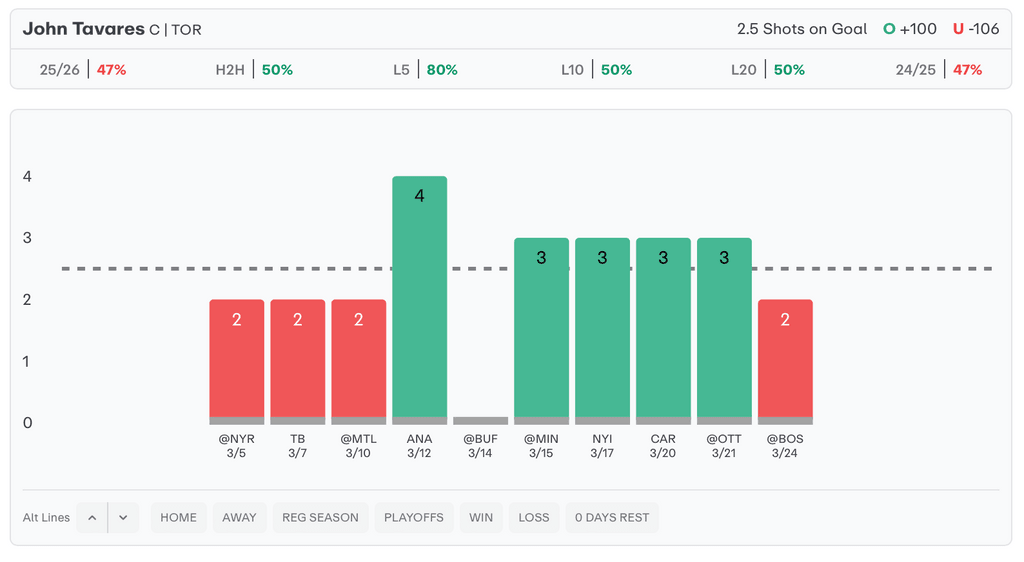Filter games by WIN
This screenshot has height=562, width=1024.
(481, 517)
